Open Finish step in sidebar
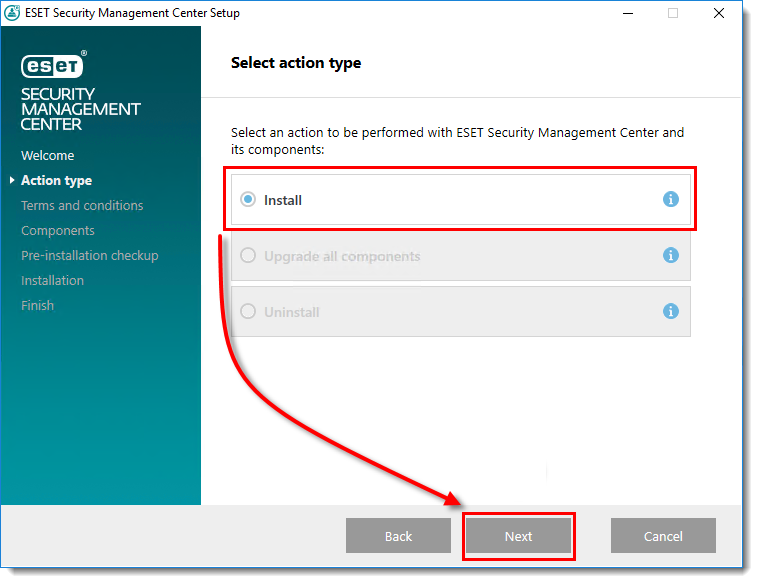This screenshot has width=758, height=583. 37,306
